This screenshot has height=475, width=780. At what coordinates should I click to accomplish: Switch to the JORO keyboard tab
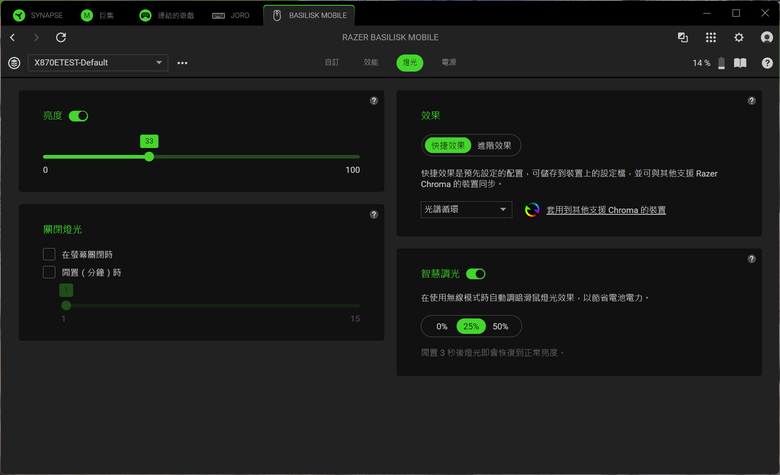pyautogui.click(x=230, y=15)
